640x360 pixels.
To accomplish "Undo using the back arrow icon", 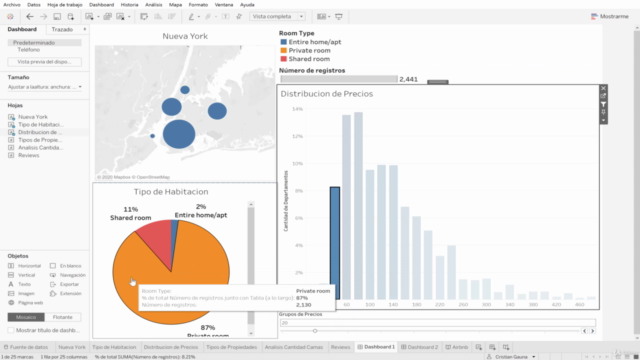I will click(x=29, y=17).
